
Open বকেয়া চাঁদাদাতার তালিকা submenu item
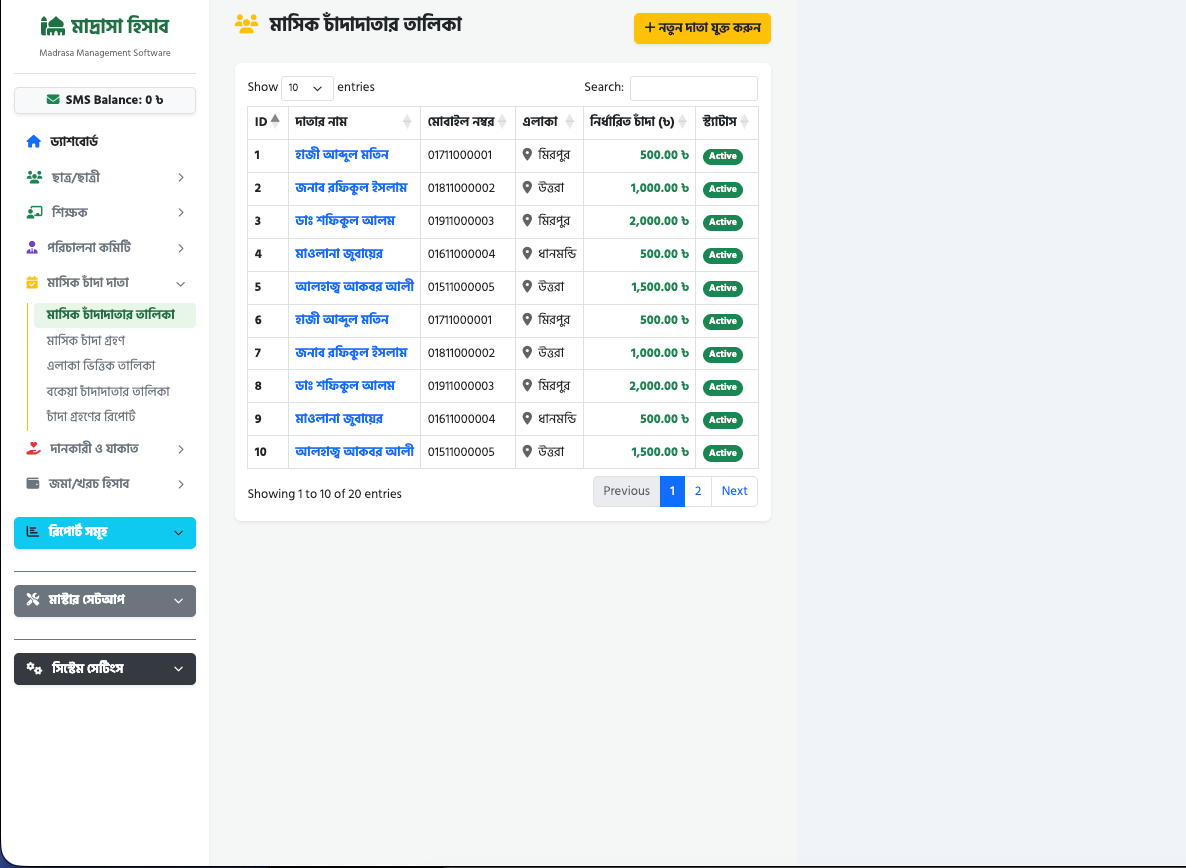108,391
